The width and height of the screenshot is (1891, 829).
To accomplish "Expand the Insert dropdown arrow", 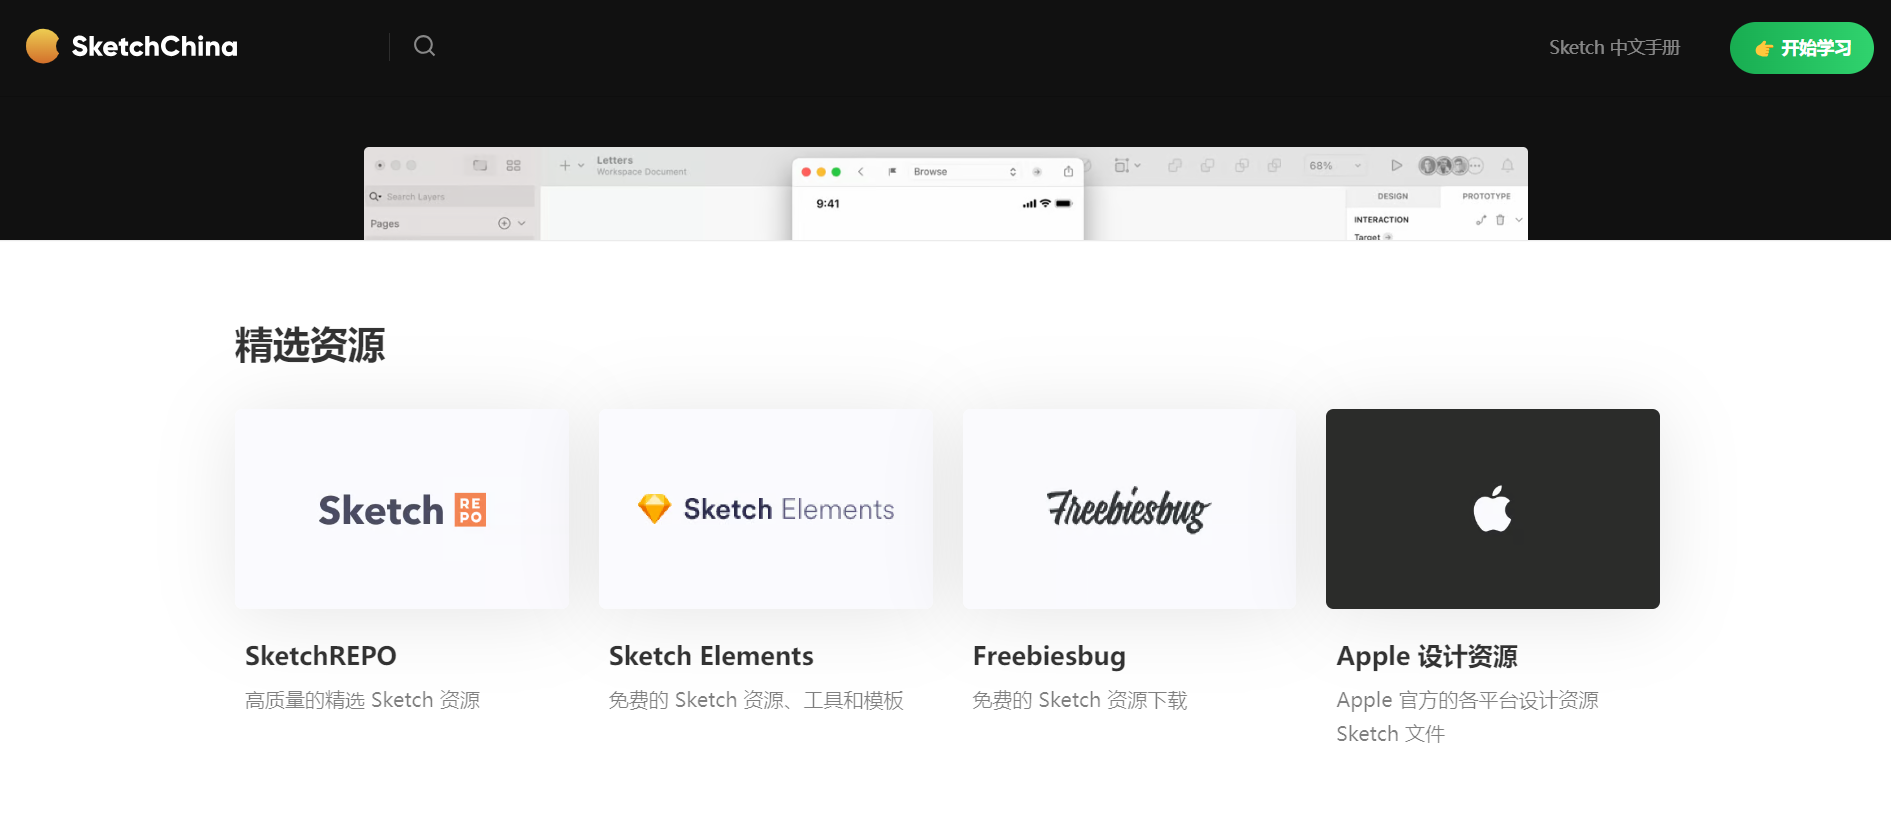I will 579,165.
